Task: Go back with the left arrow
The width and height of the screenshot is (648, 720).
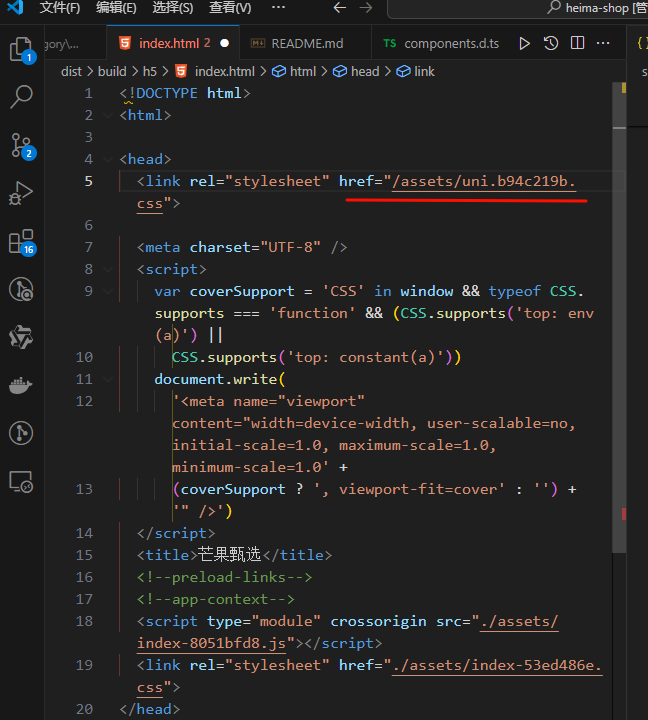Action: [x=339, y=7]
